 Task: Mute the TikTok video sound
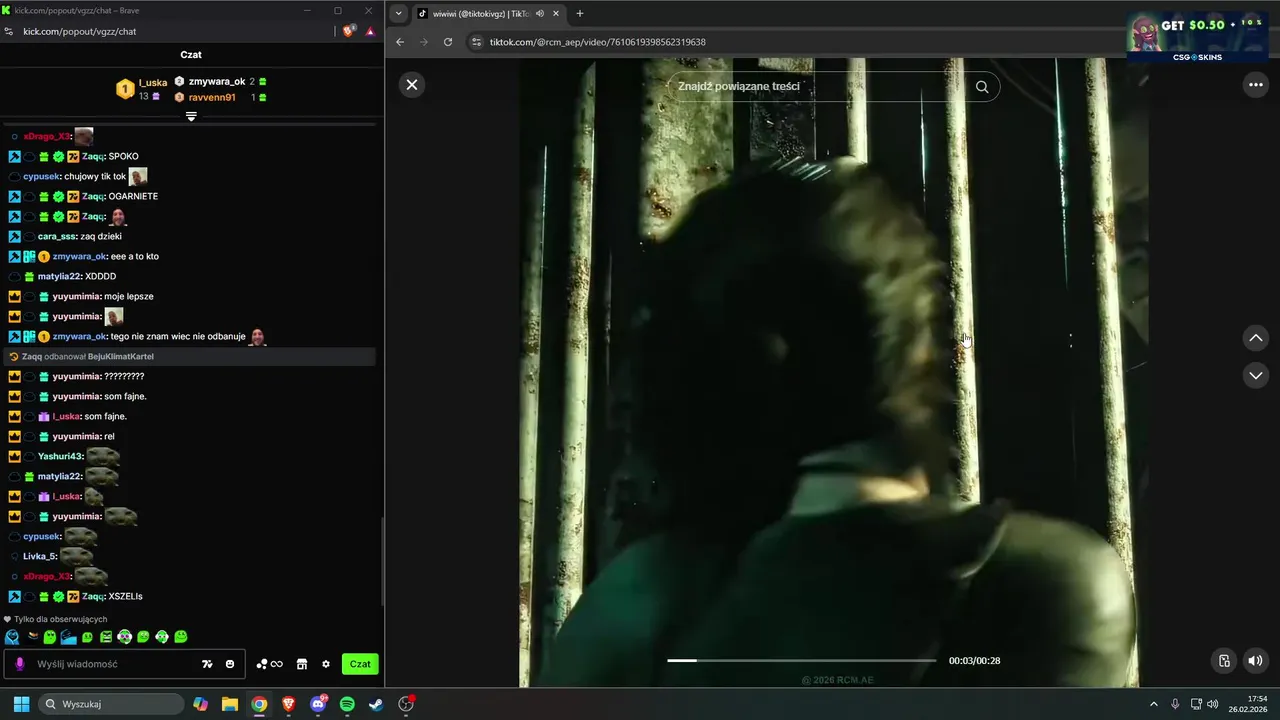tap(1255, 660)
